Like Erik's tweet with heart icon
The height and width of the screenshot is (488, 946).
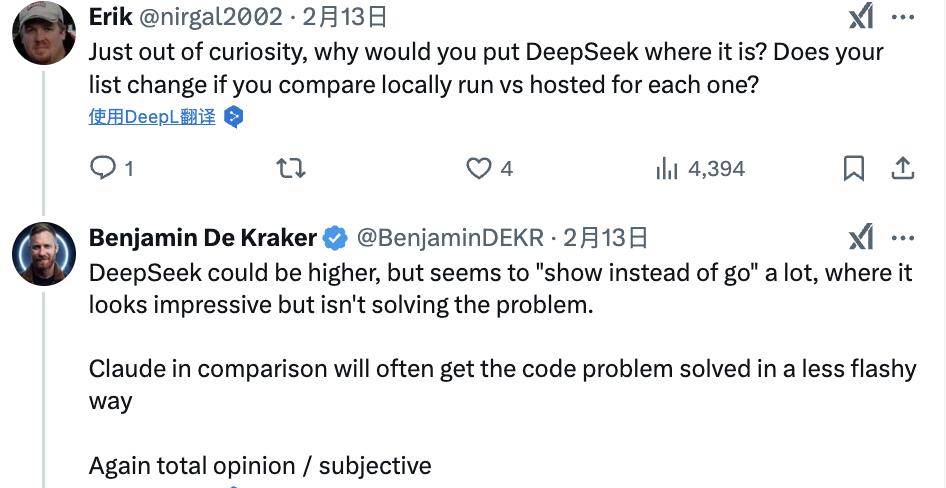coord(479,168)
